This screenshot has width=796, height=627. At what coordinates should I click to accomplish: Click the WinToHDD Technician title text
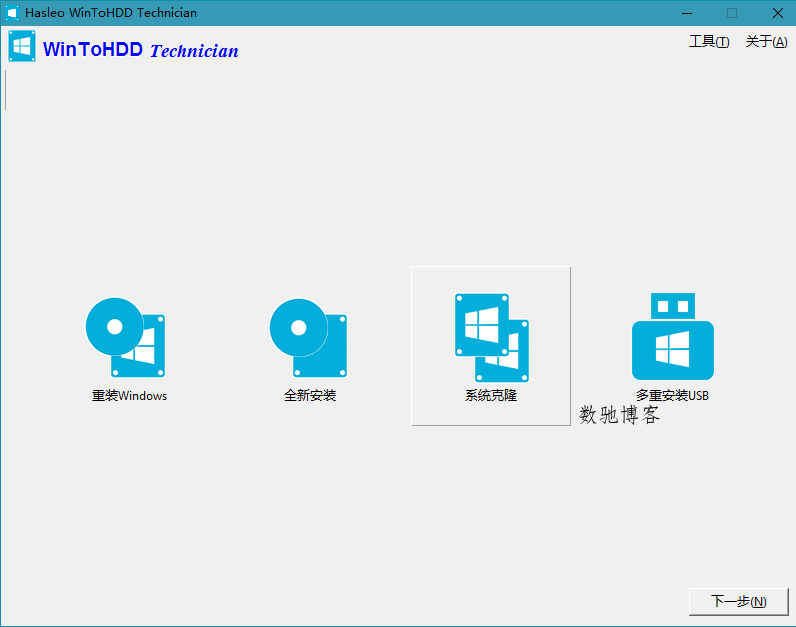(x=141, y=50)
